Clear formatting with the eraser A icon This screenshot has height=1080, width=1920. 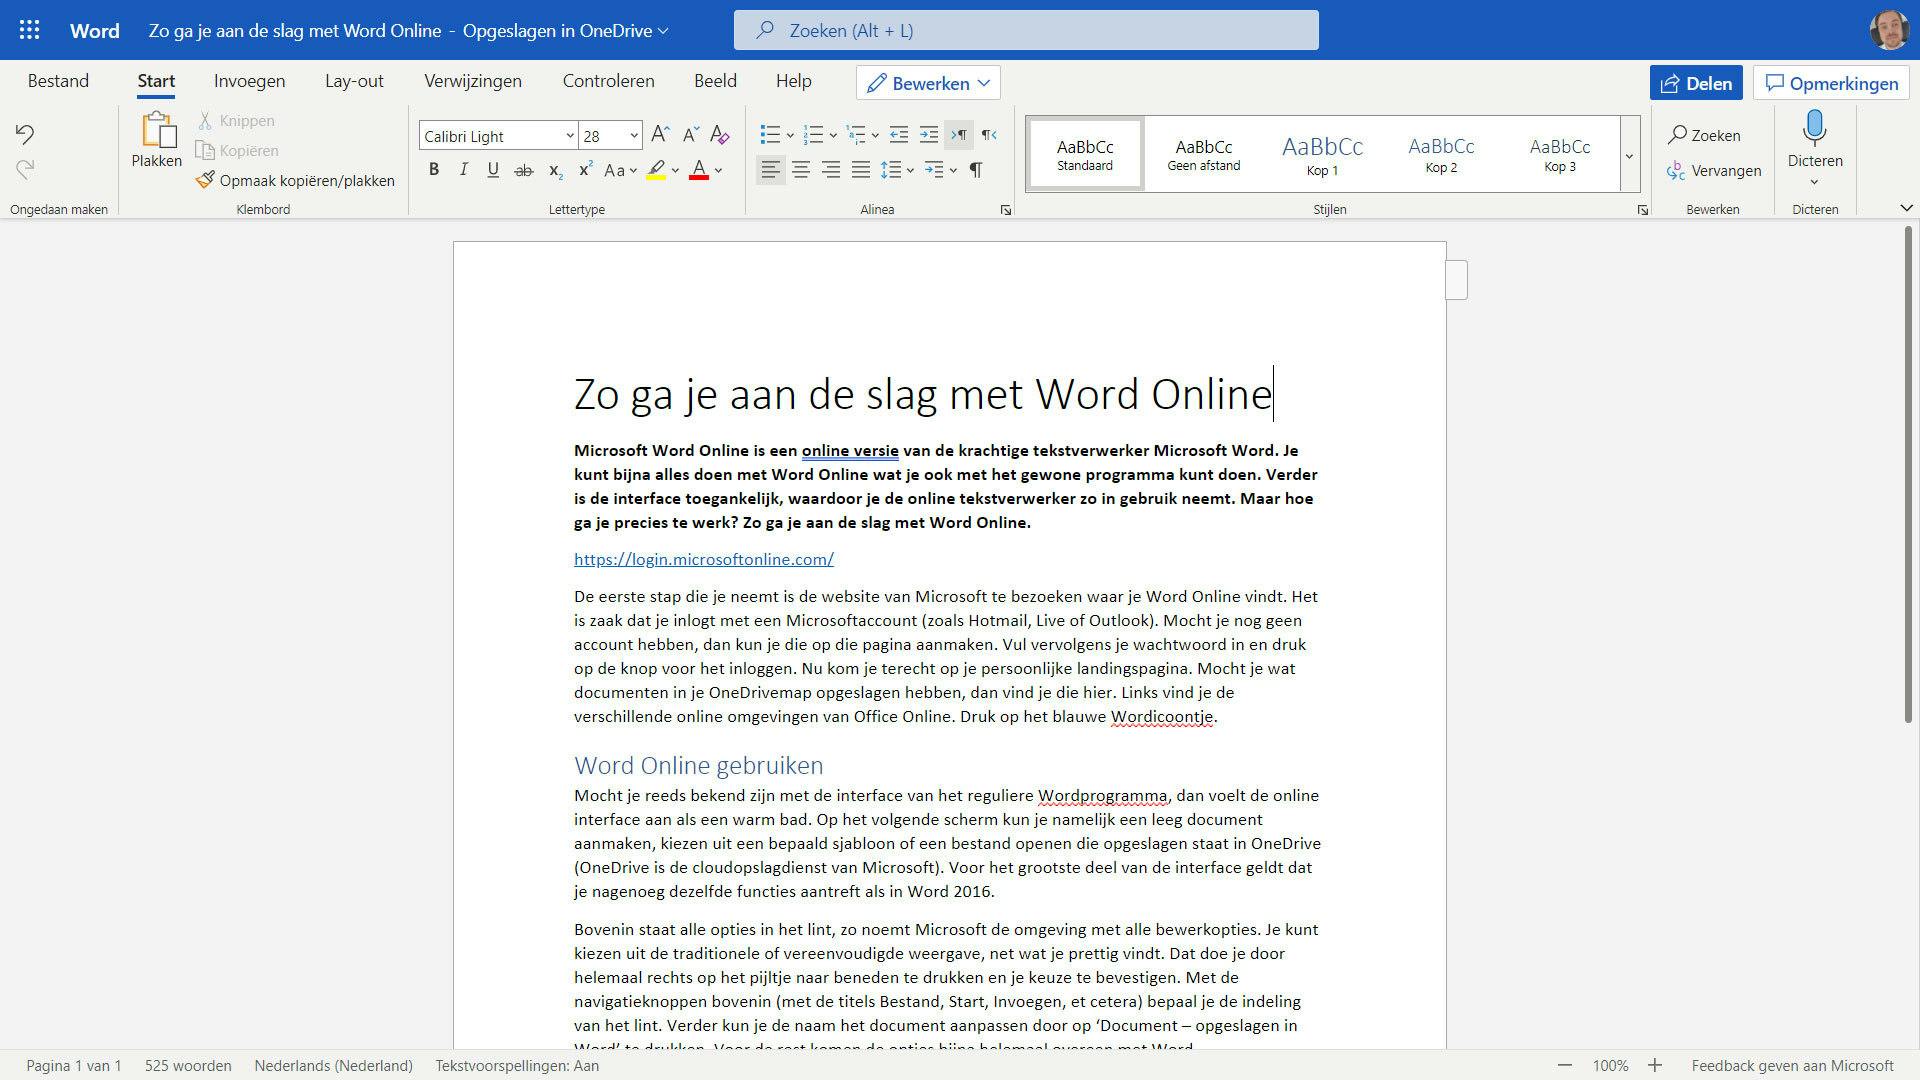(719, 135)
